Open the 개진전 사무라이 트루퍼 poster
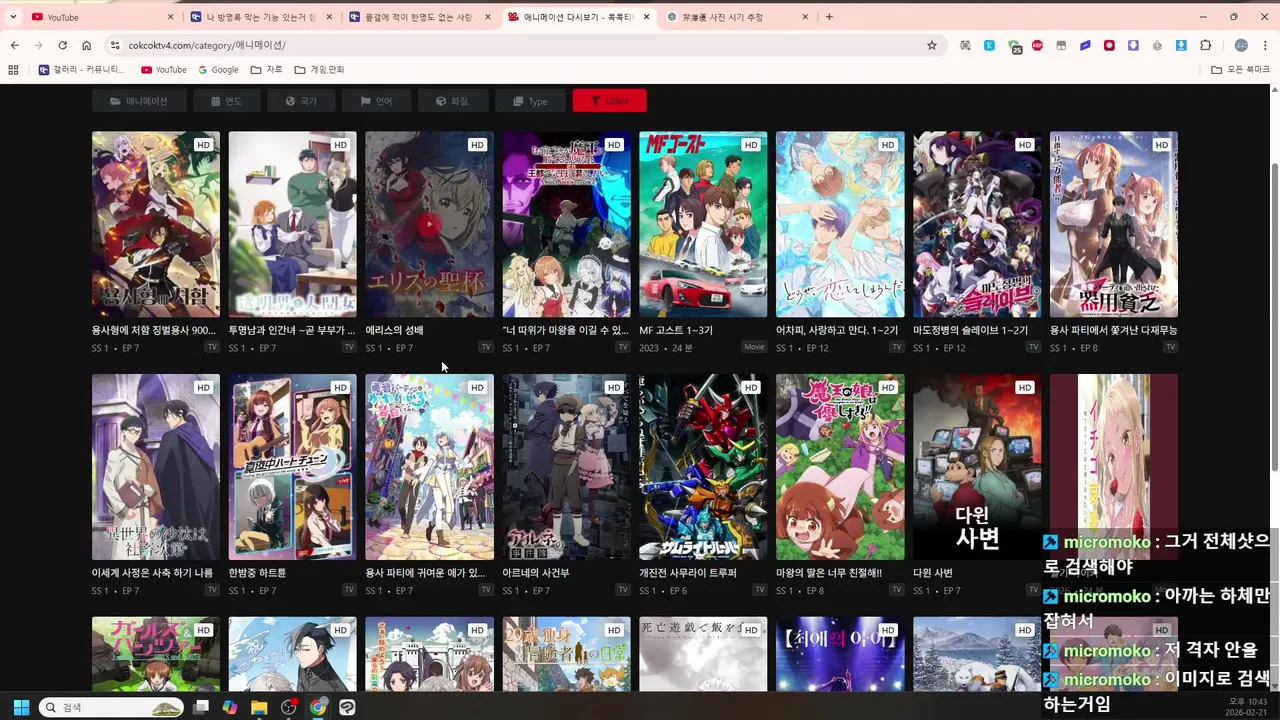This screenshot has height=720, width=1280. tap(703, 467)
